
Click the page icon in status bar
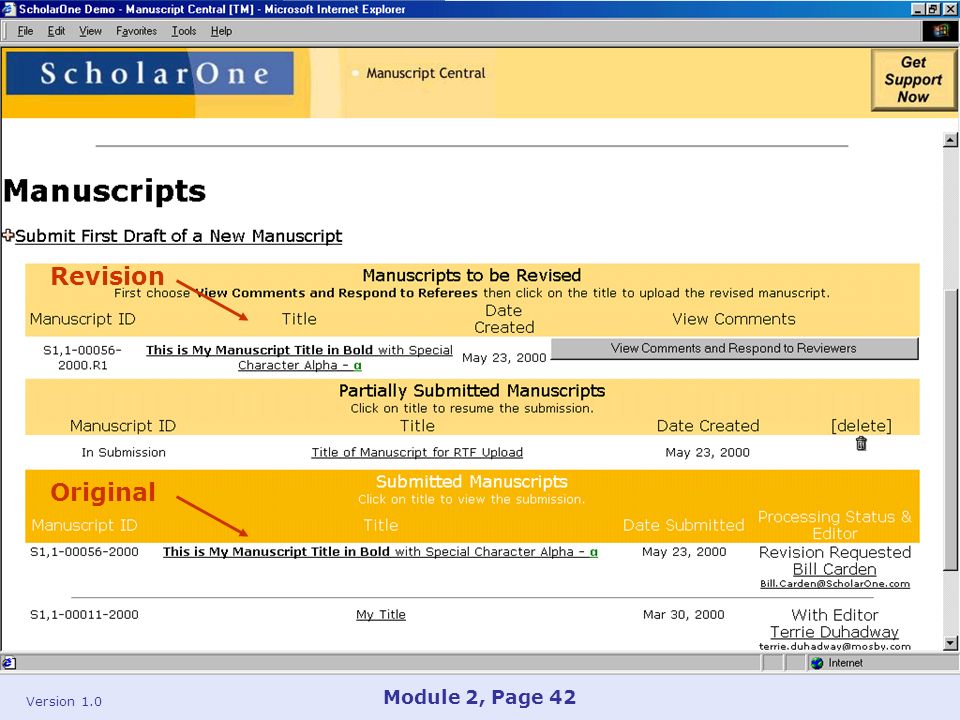click(9, 662)
